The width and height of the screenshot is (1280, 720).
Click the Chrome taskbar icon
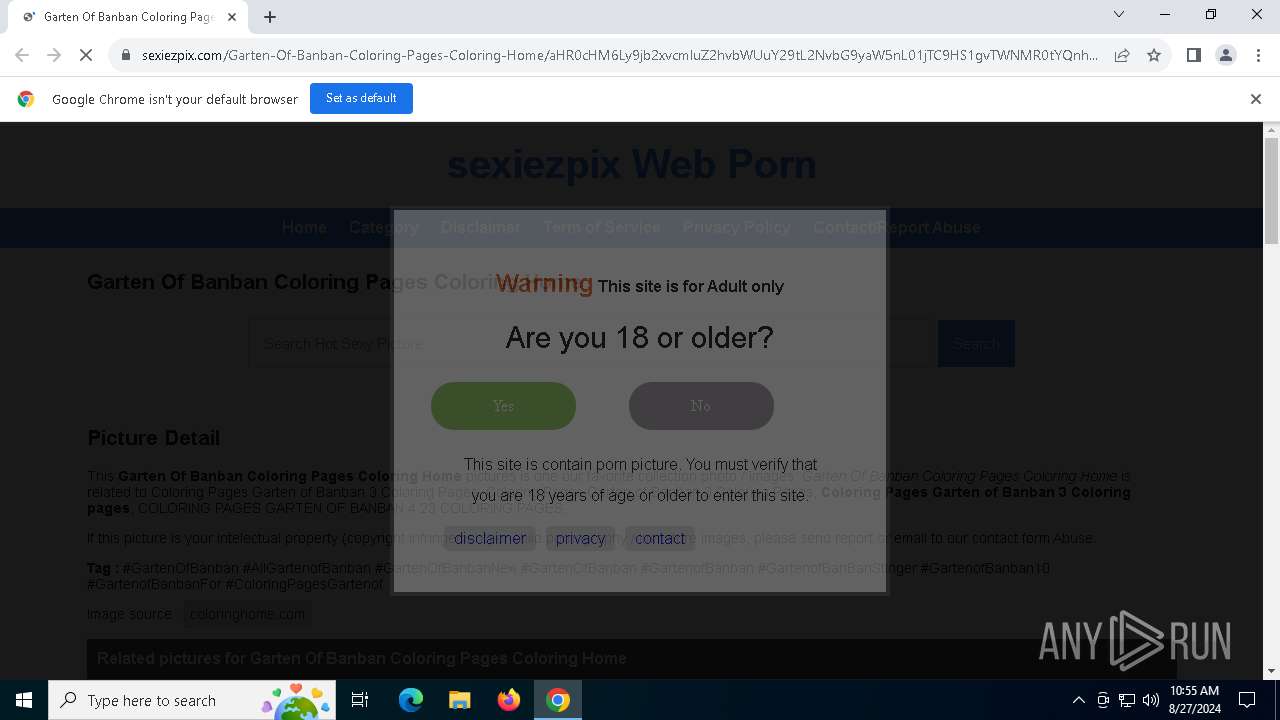pyautogui.click(x=558, y=700)
